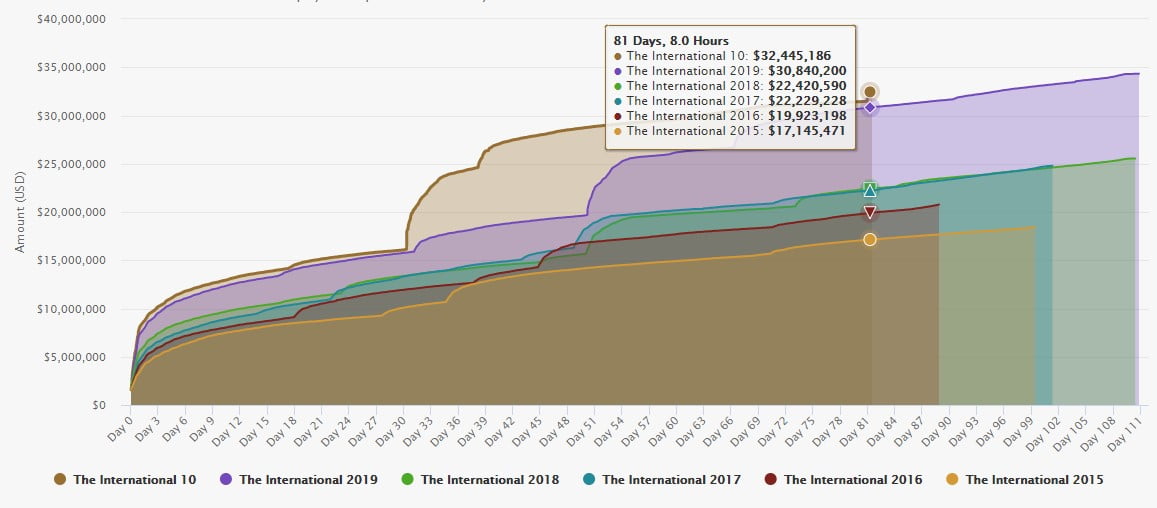Show or hide The International 2018 legend label
Screen dimensions: 1157x508
(490, 480)
